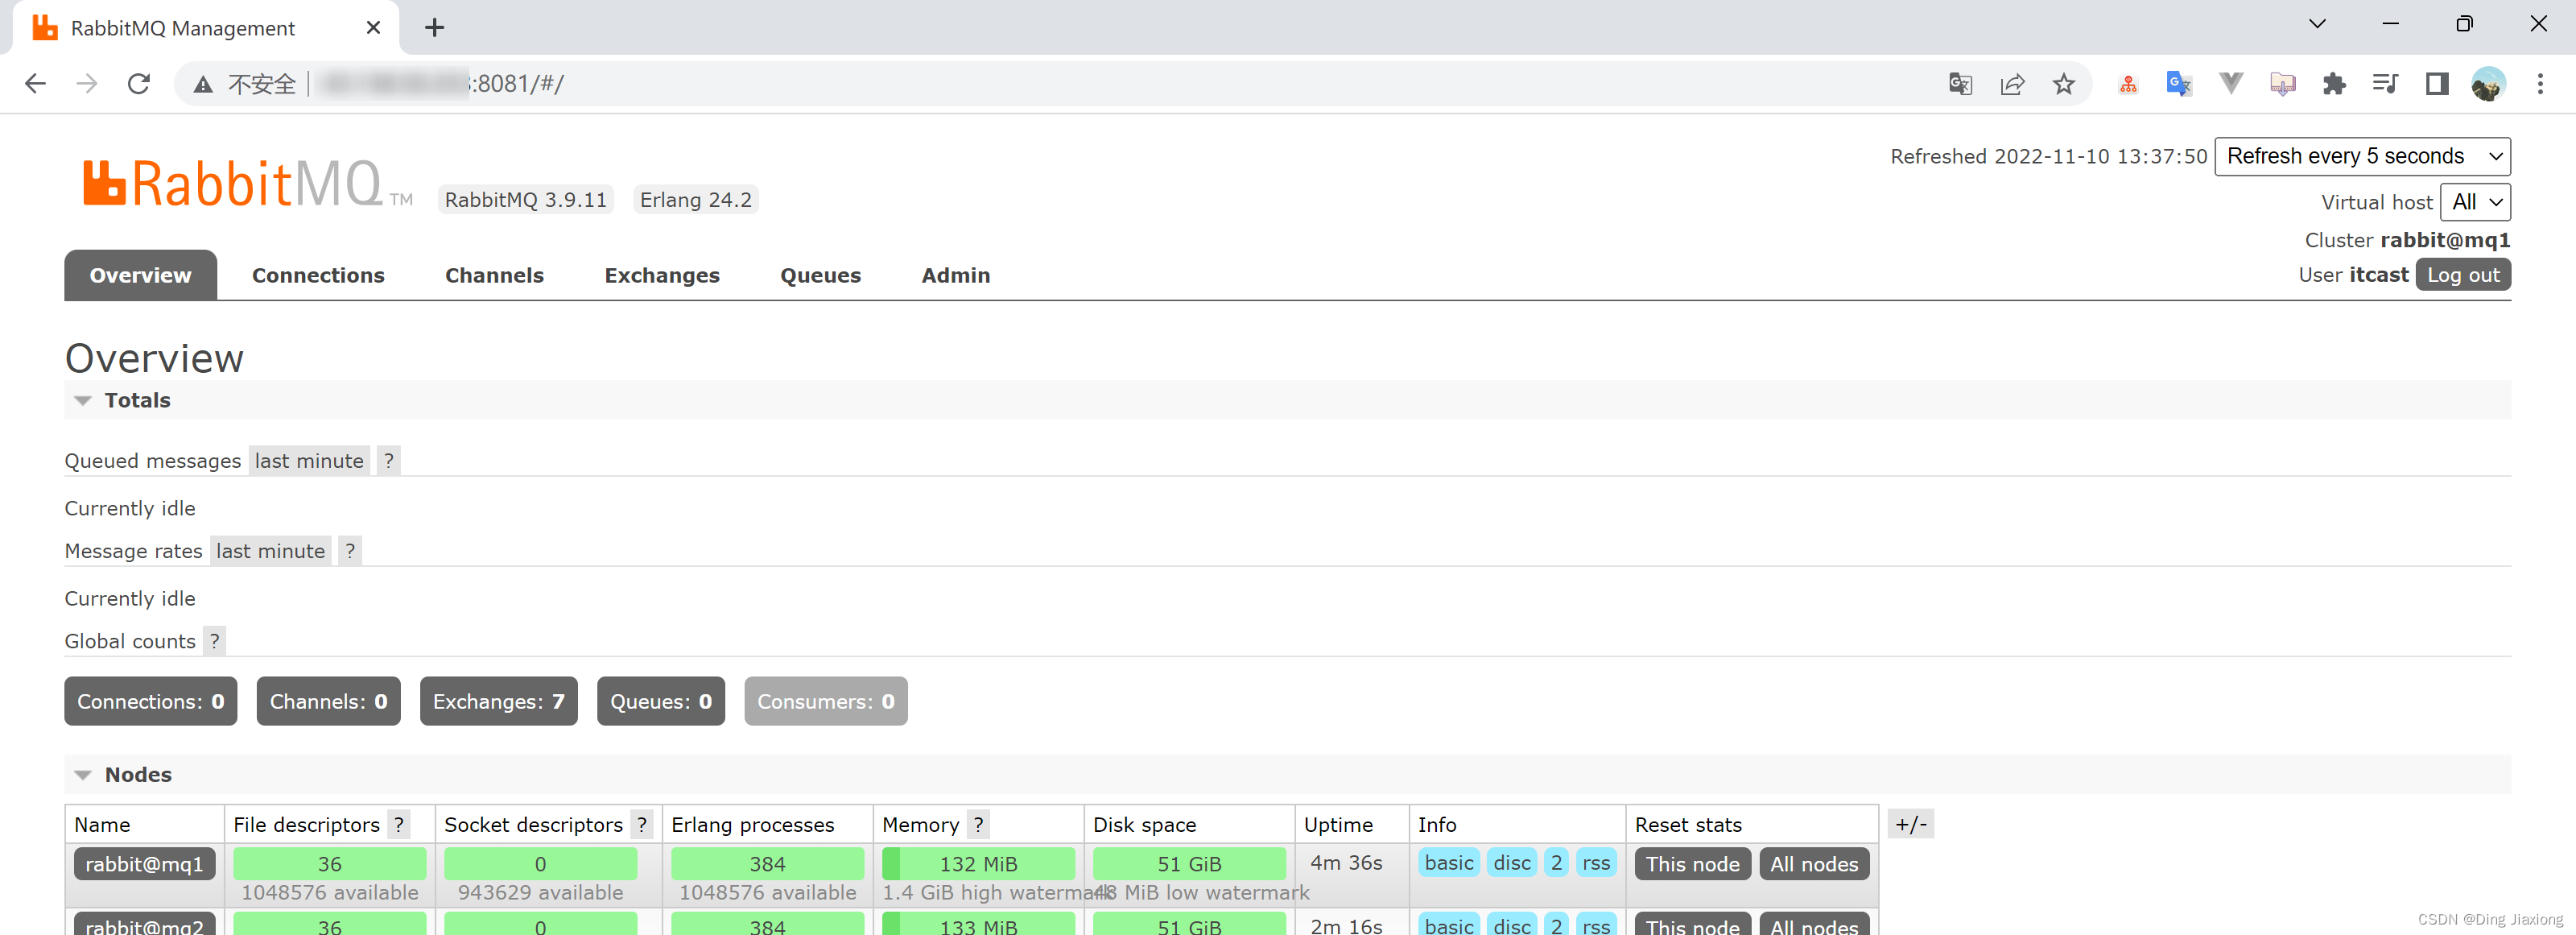Screen dimensions: 2576x935
Task: Open a new browser tab
Action: point(434,28)
